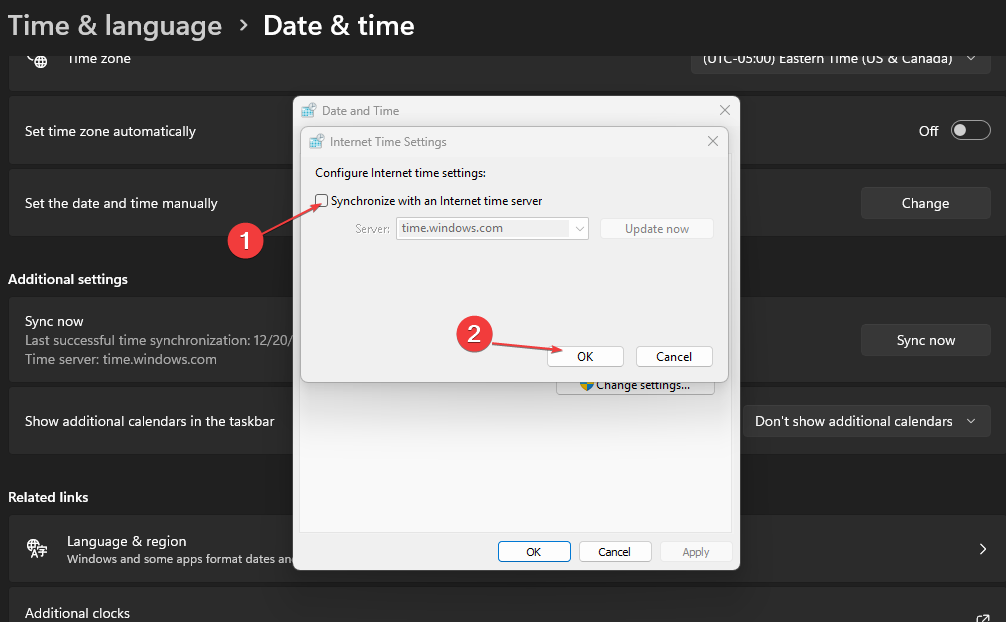Click Cancel in Internet Time Settings dialog

674,356
